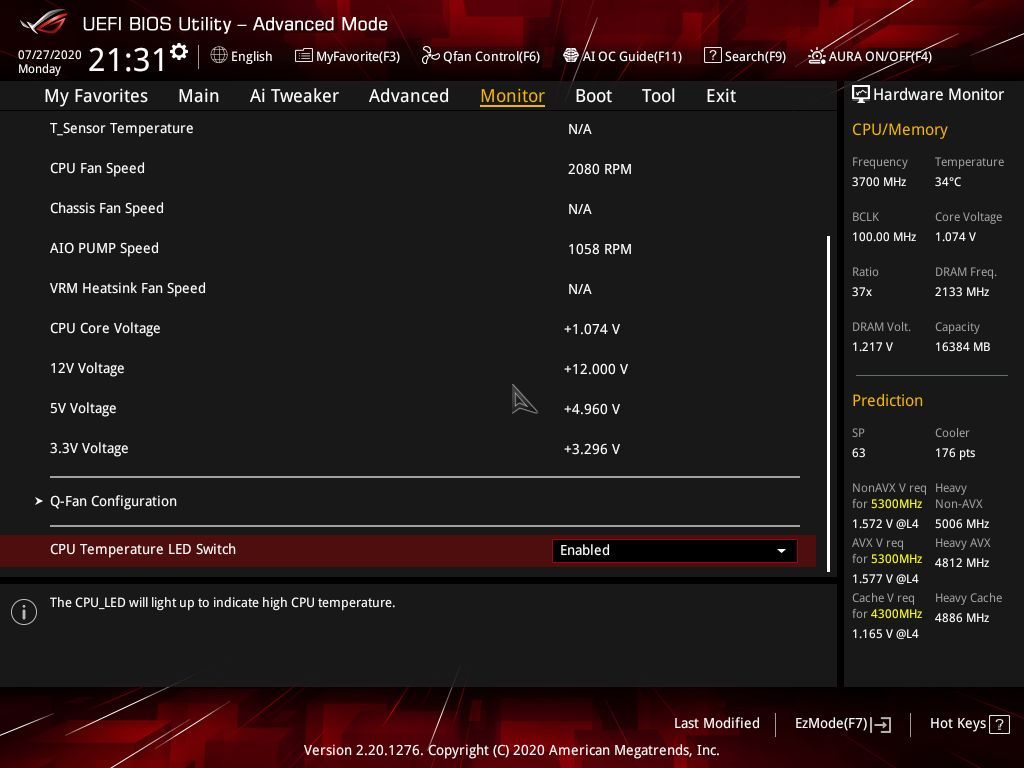Screen dimensions: 1024x768
Task: Click the 1058 RPM value
Action: click(x=600, y=249)
